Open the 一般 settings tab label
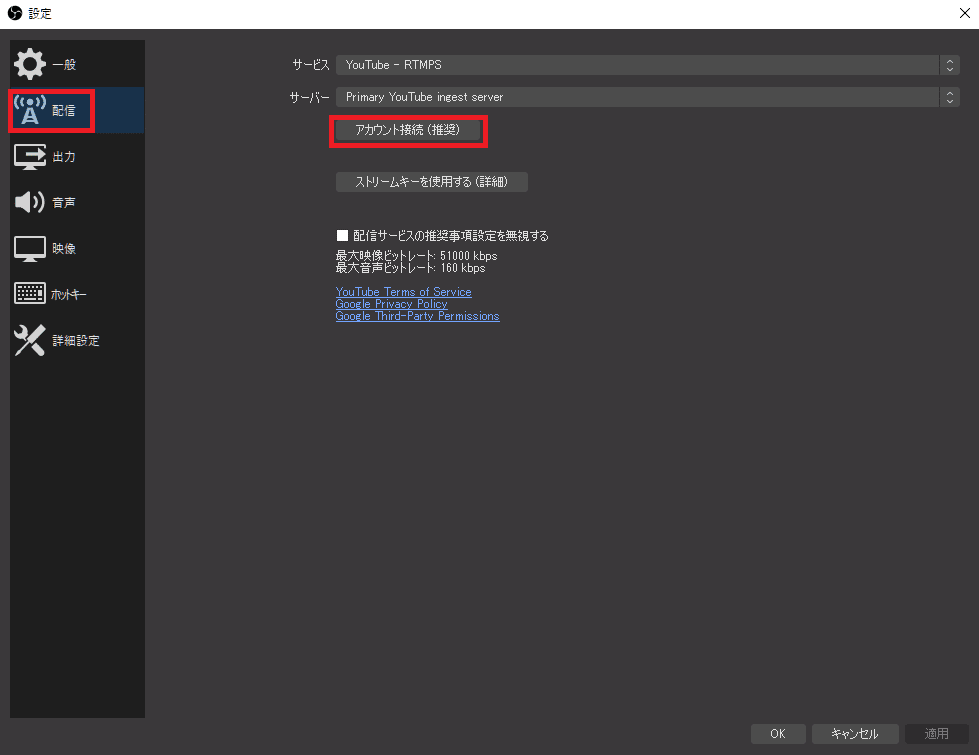 [x=64, y=64]
